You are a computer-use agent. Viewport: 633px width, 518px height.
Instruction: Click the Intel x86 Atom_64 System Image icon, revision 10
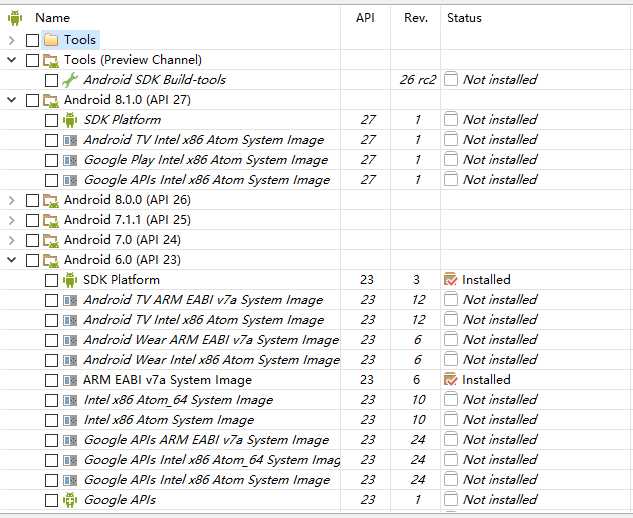click(70, 400)
